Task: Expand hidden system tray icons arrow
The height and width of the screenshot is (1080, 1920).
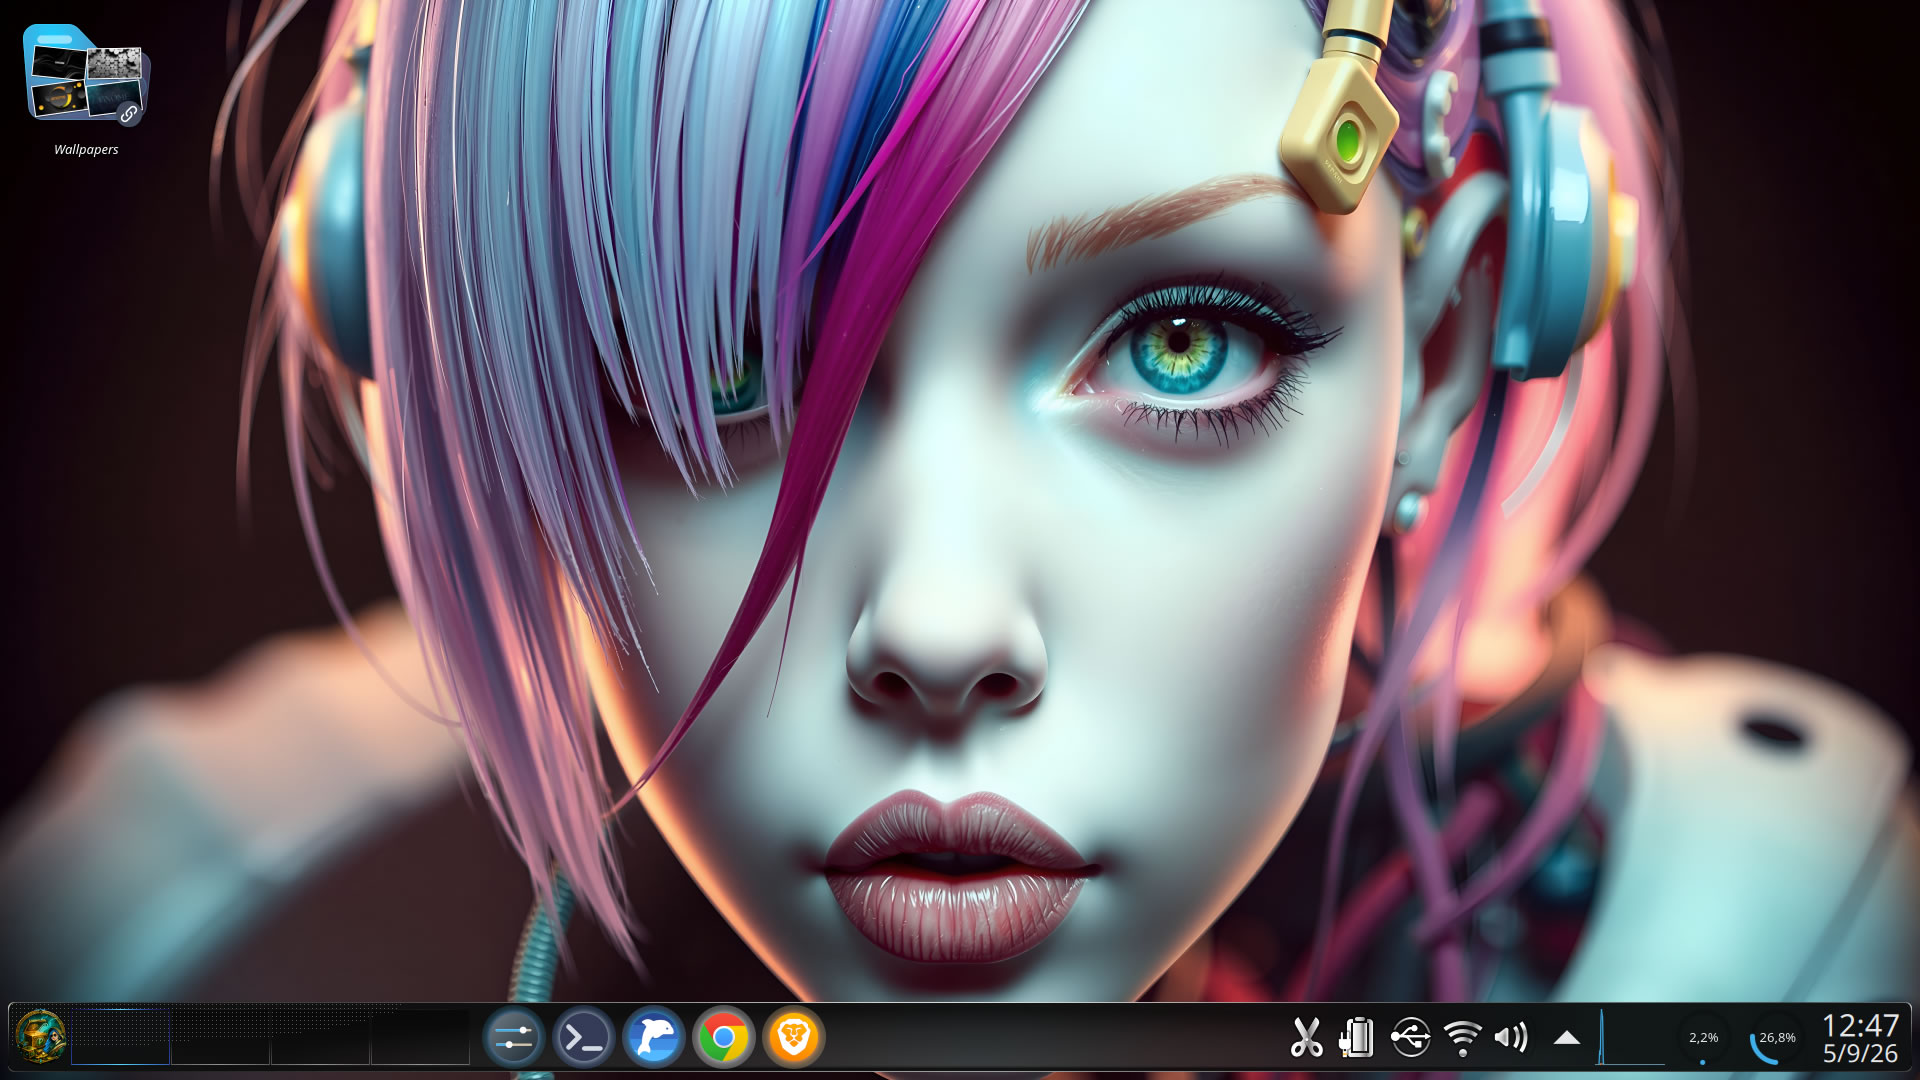Action: [x=1566, y=1037]
